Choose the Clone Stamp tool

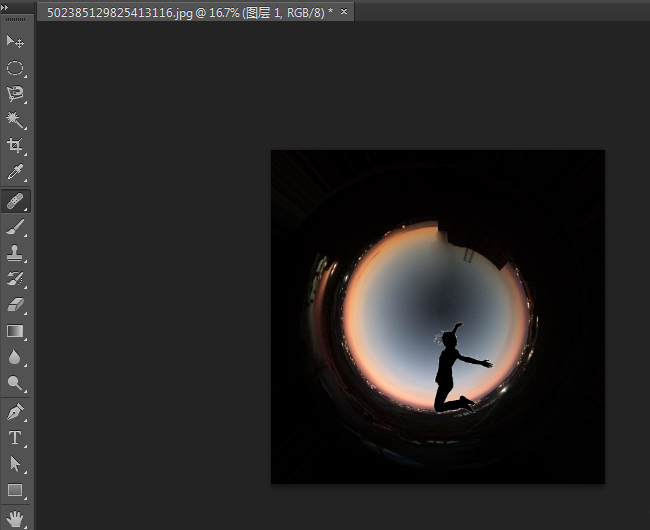click(15, 253)
